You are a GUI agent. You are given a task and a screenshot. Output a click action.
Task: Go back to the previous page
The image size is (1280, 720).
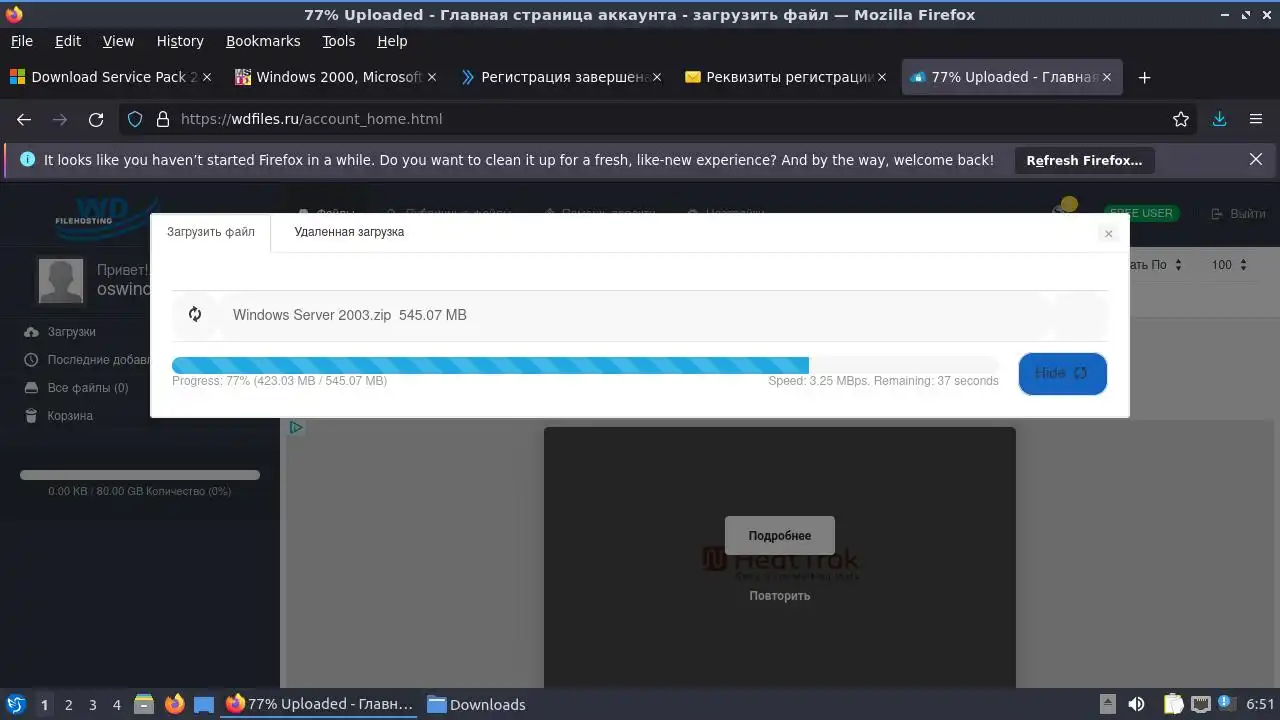[x=24, y=119]
